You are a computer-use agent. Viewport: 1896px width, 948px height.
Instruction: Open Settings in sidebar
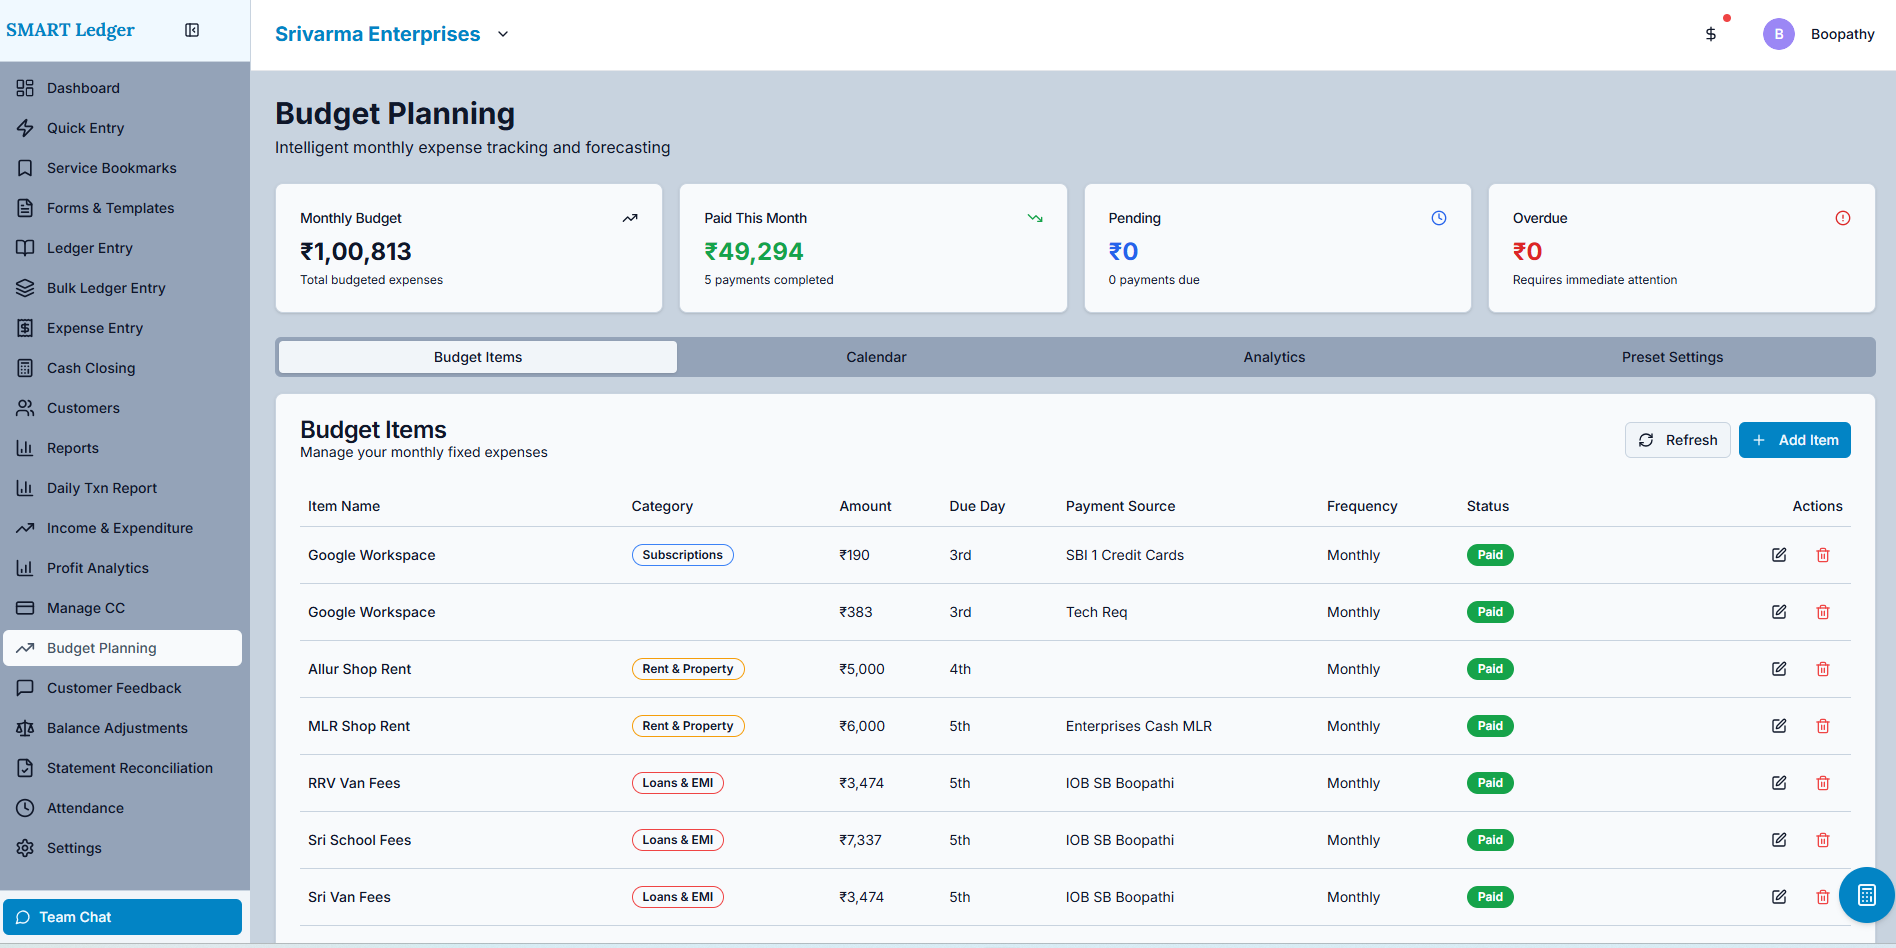pyautogui.click(x=122, y=848)
